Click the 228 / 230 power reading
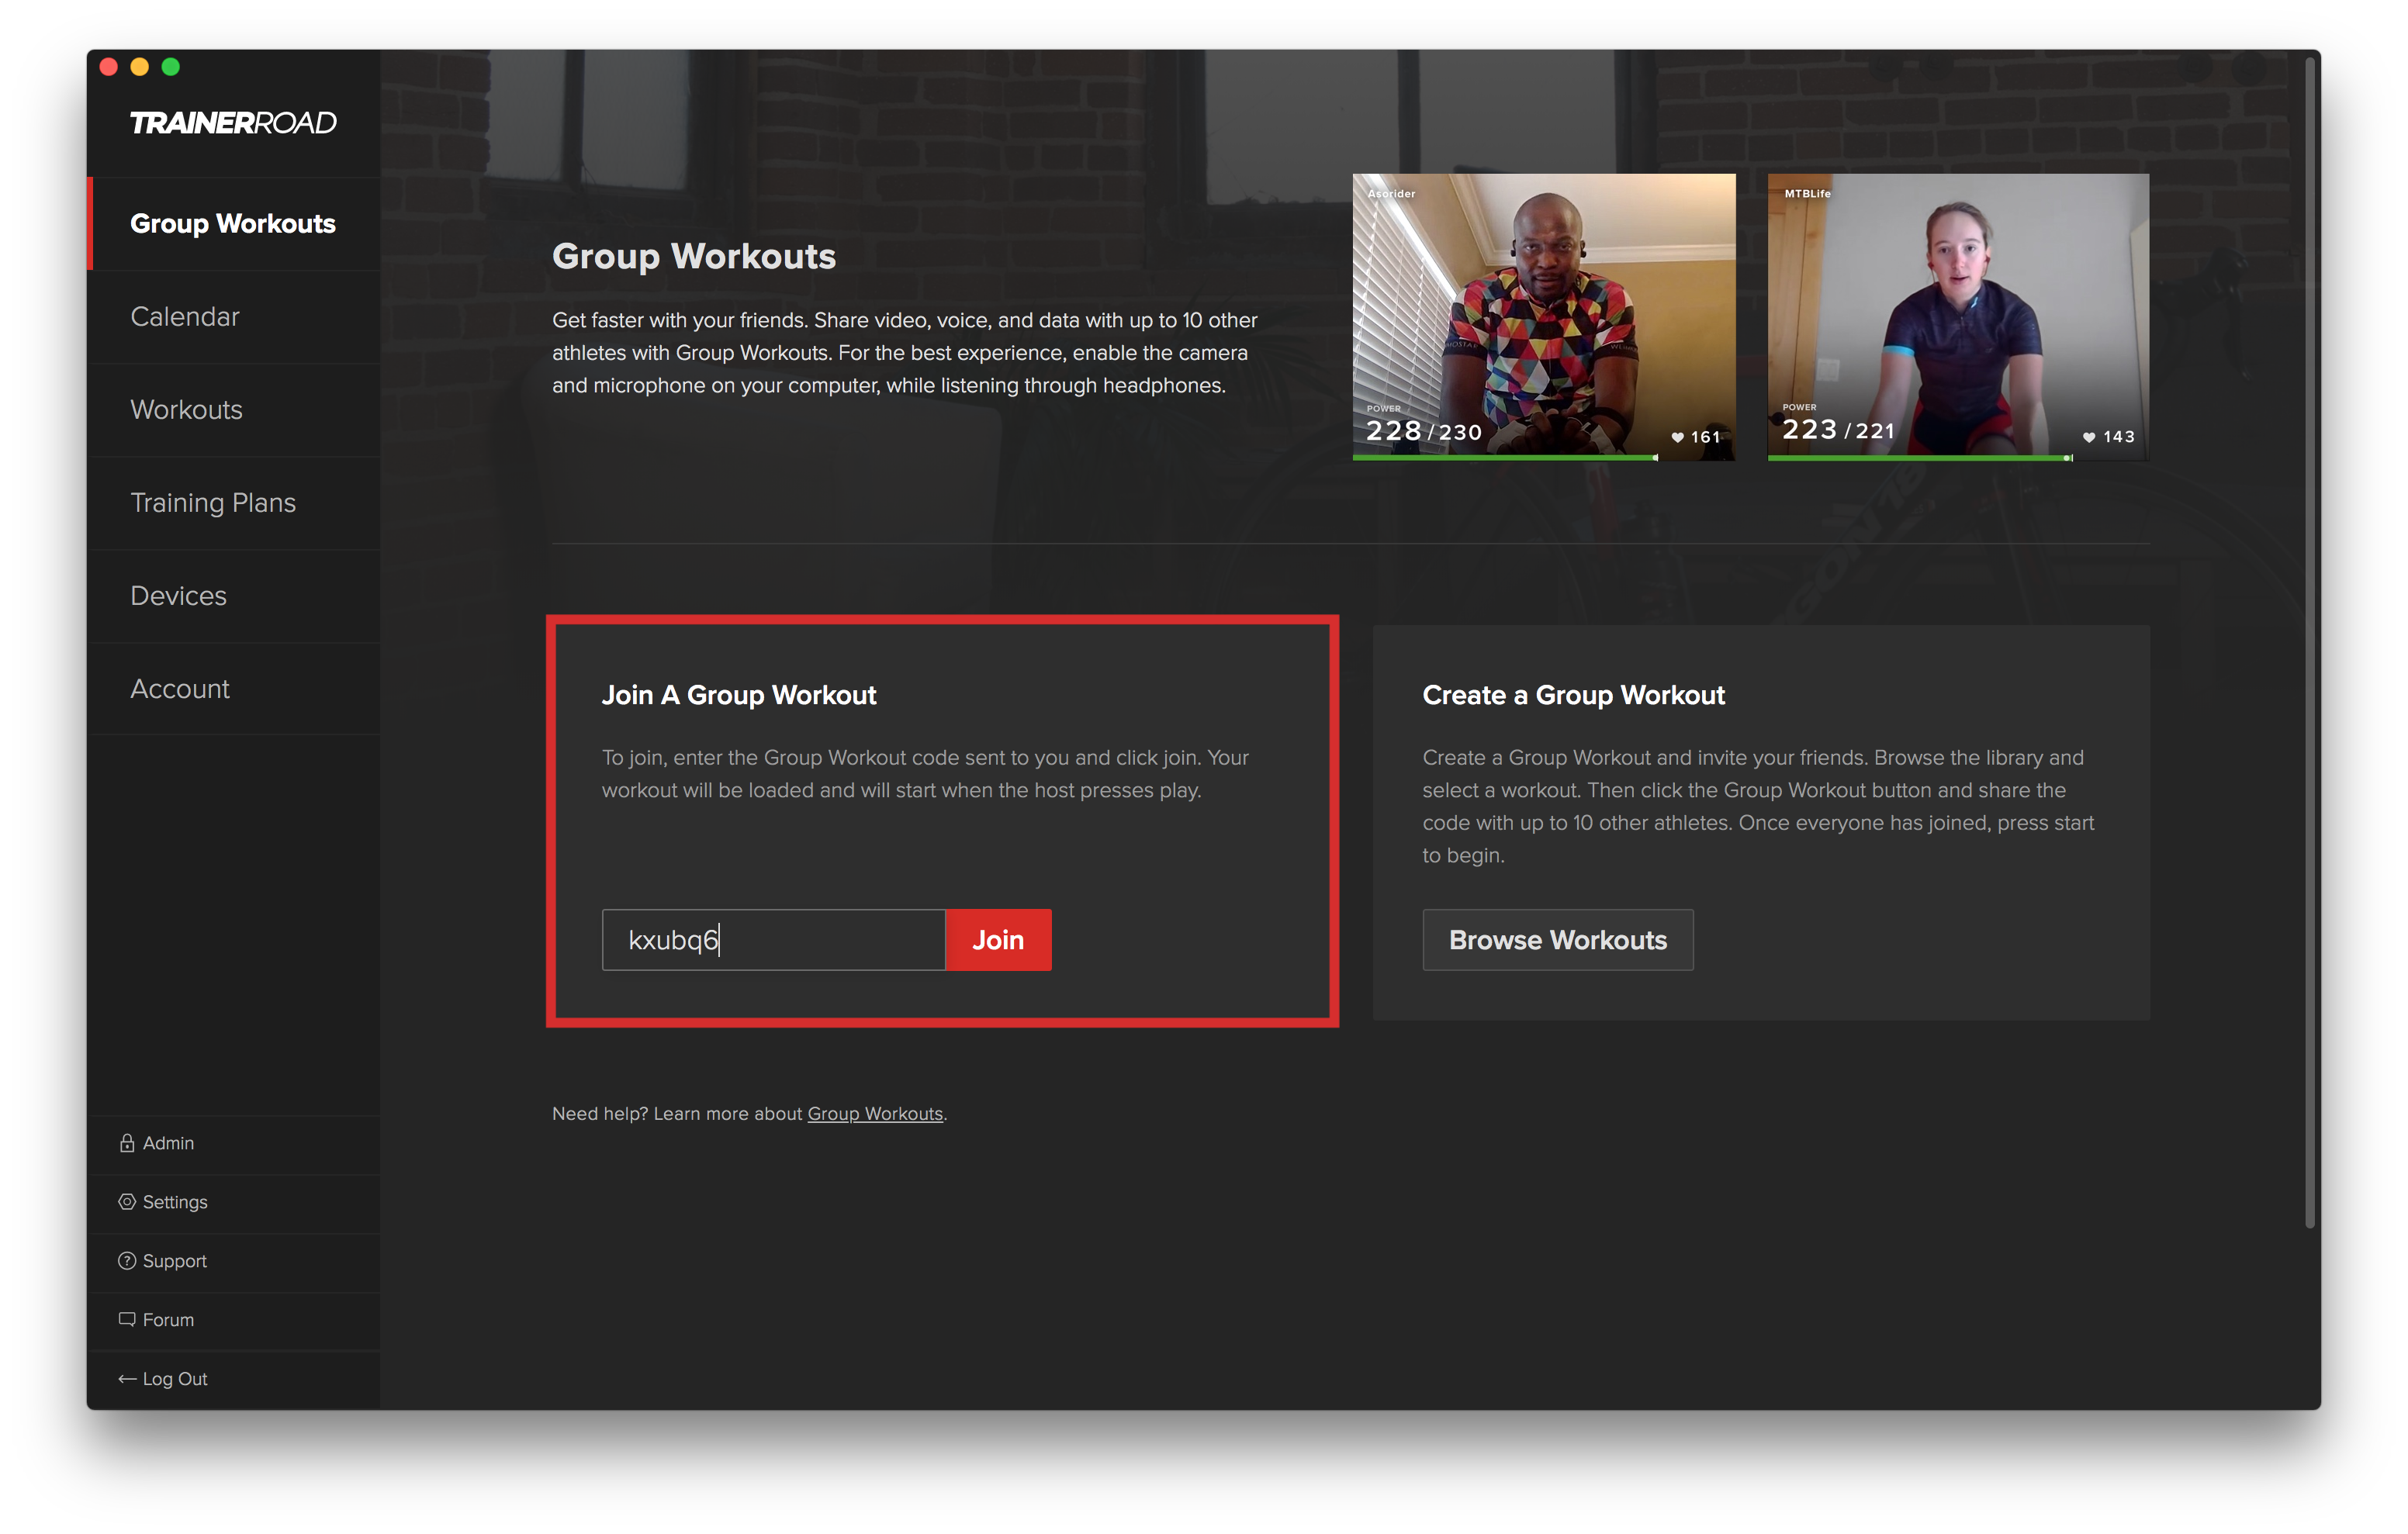Image resolution: width=2408 pixels, height=1534 pixels. [x=1424, y=431]
